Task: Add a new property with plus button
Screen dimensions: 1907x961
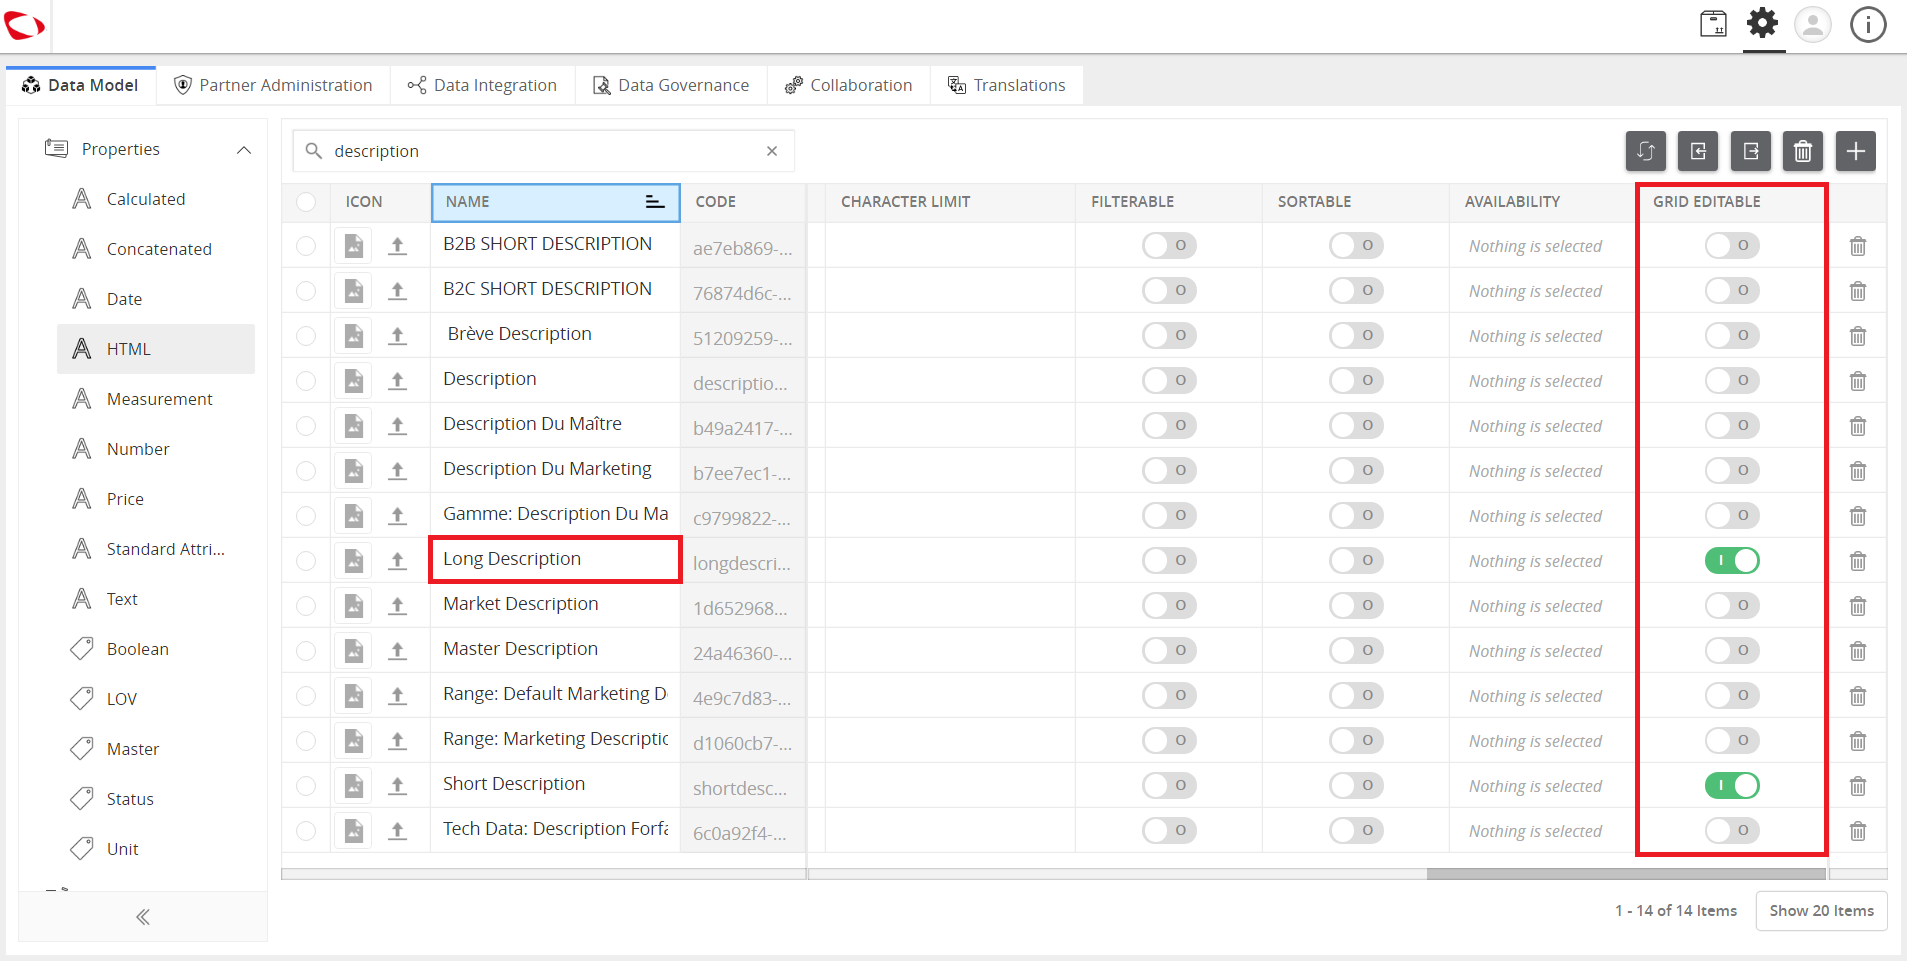Action: [x=1855, y=151]
